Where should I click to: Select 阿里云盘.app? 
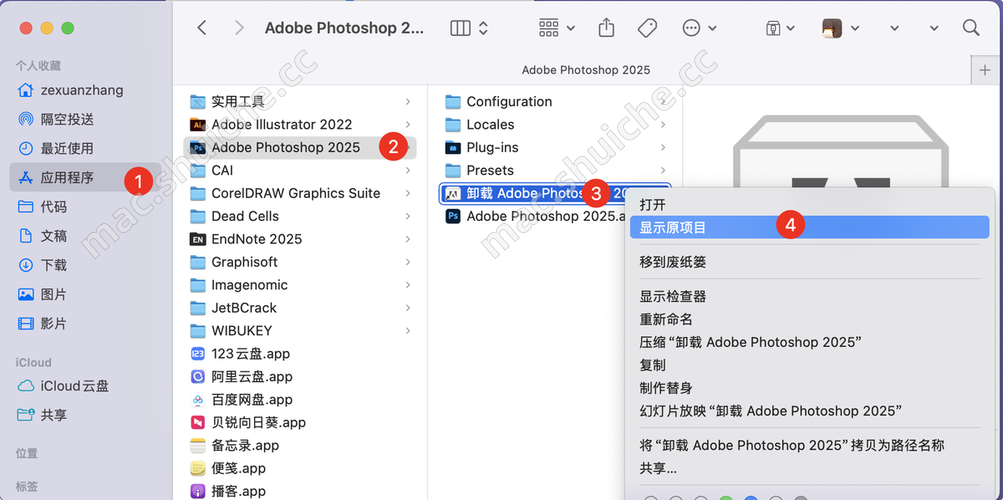(300, 377)
